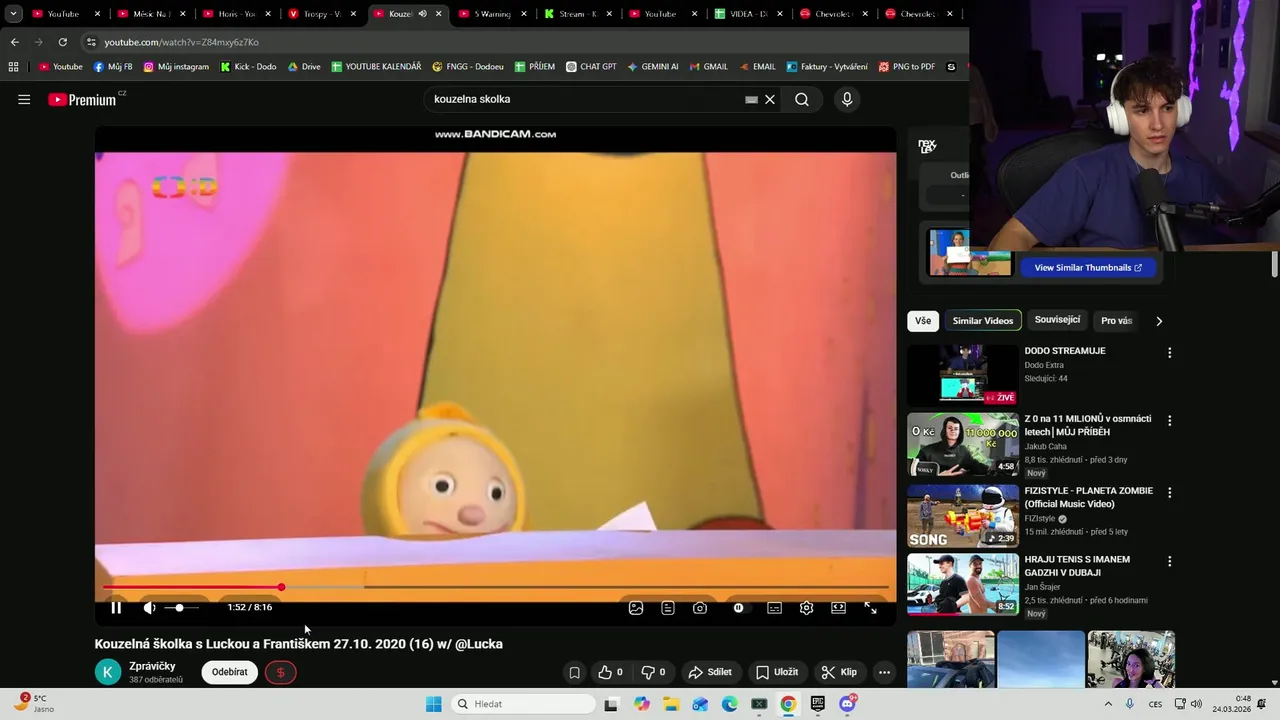Show more filter chips with right arrow
Screen dimensions: 1280x720
point(1159,321)
